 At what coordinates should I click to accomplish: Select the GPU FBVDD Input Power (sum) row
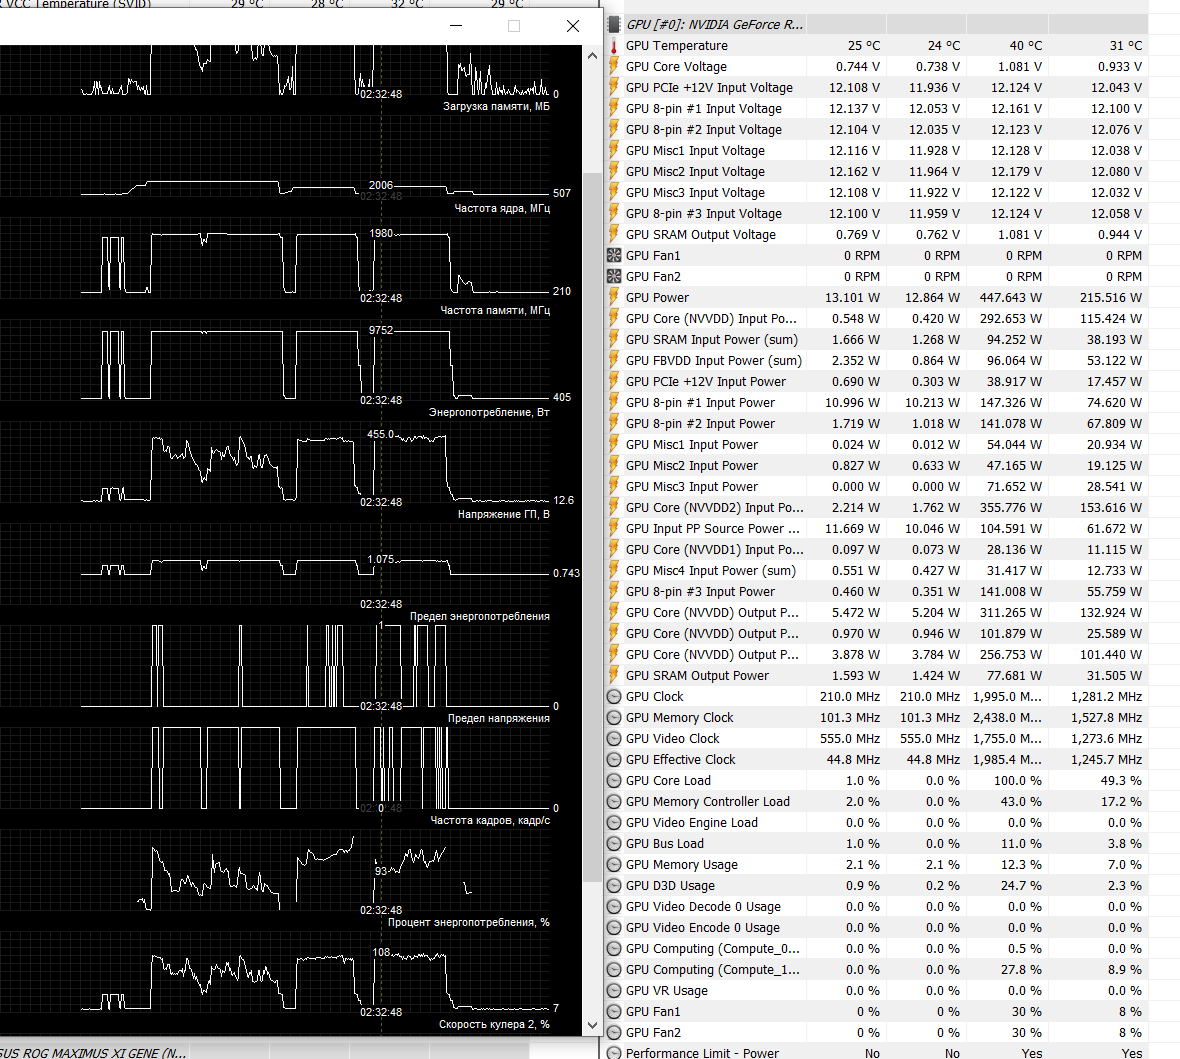875,361
